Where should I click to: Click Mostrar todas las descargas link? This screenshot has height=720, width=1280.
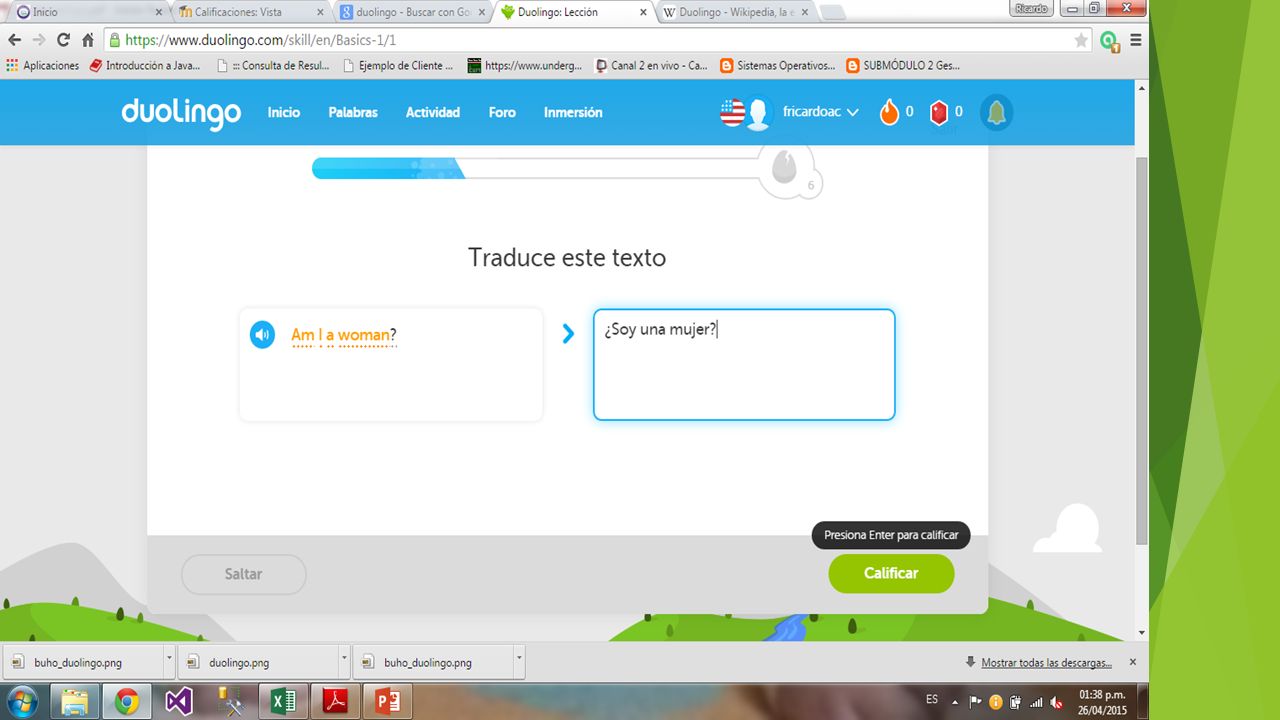(x=1046, y=662)
